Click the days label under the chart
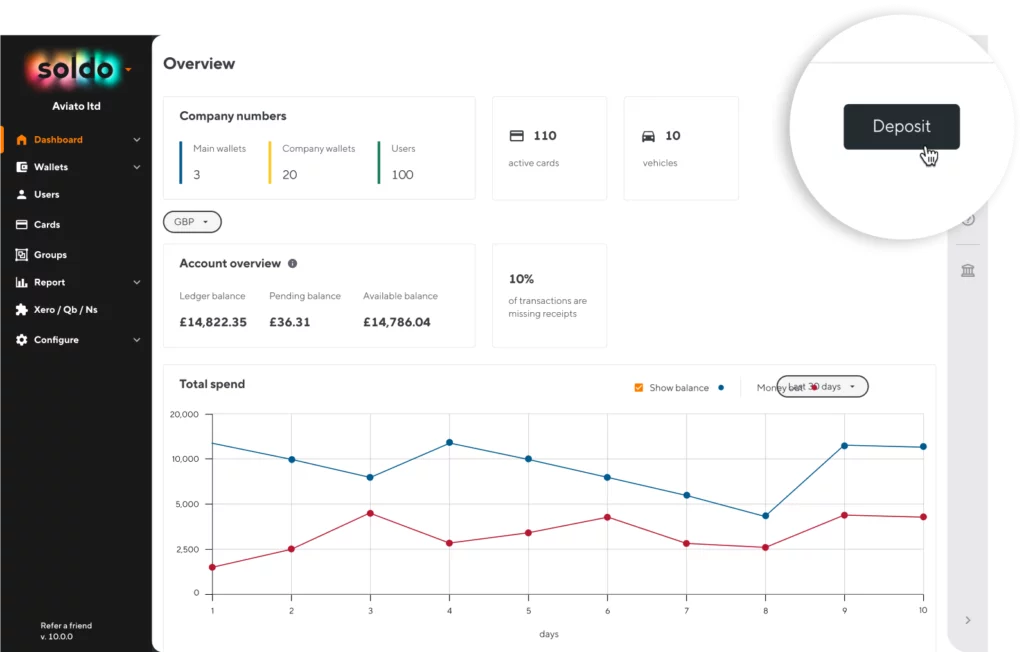Image resolution: width=1024 pixels, height=652 pixels. [549, 634]
